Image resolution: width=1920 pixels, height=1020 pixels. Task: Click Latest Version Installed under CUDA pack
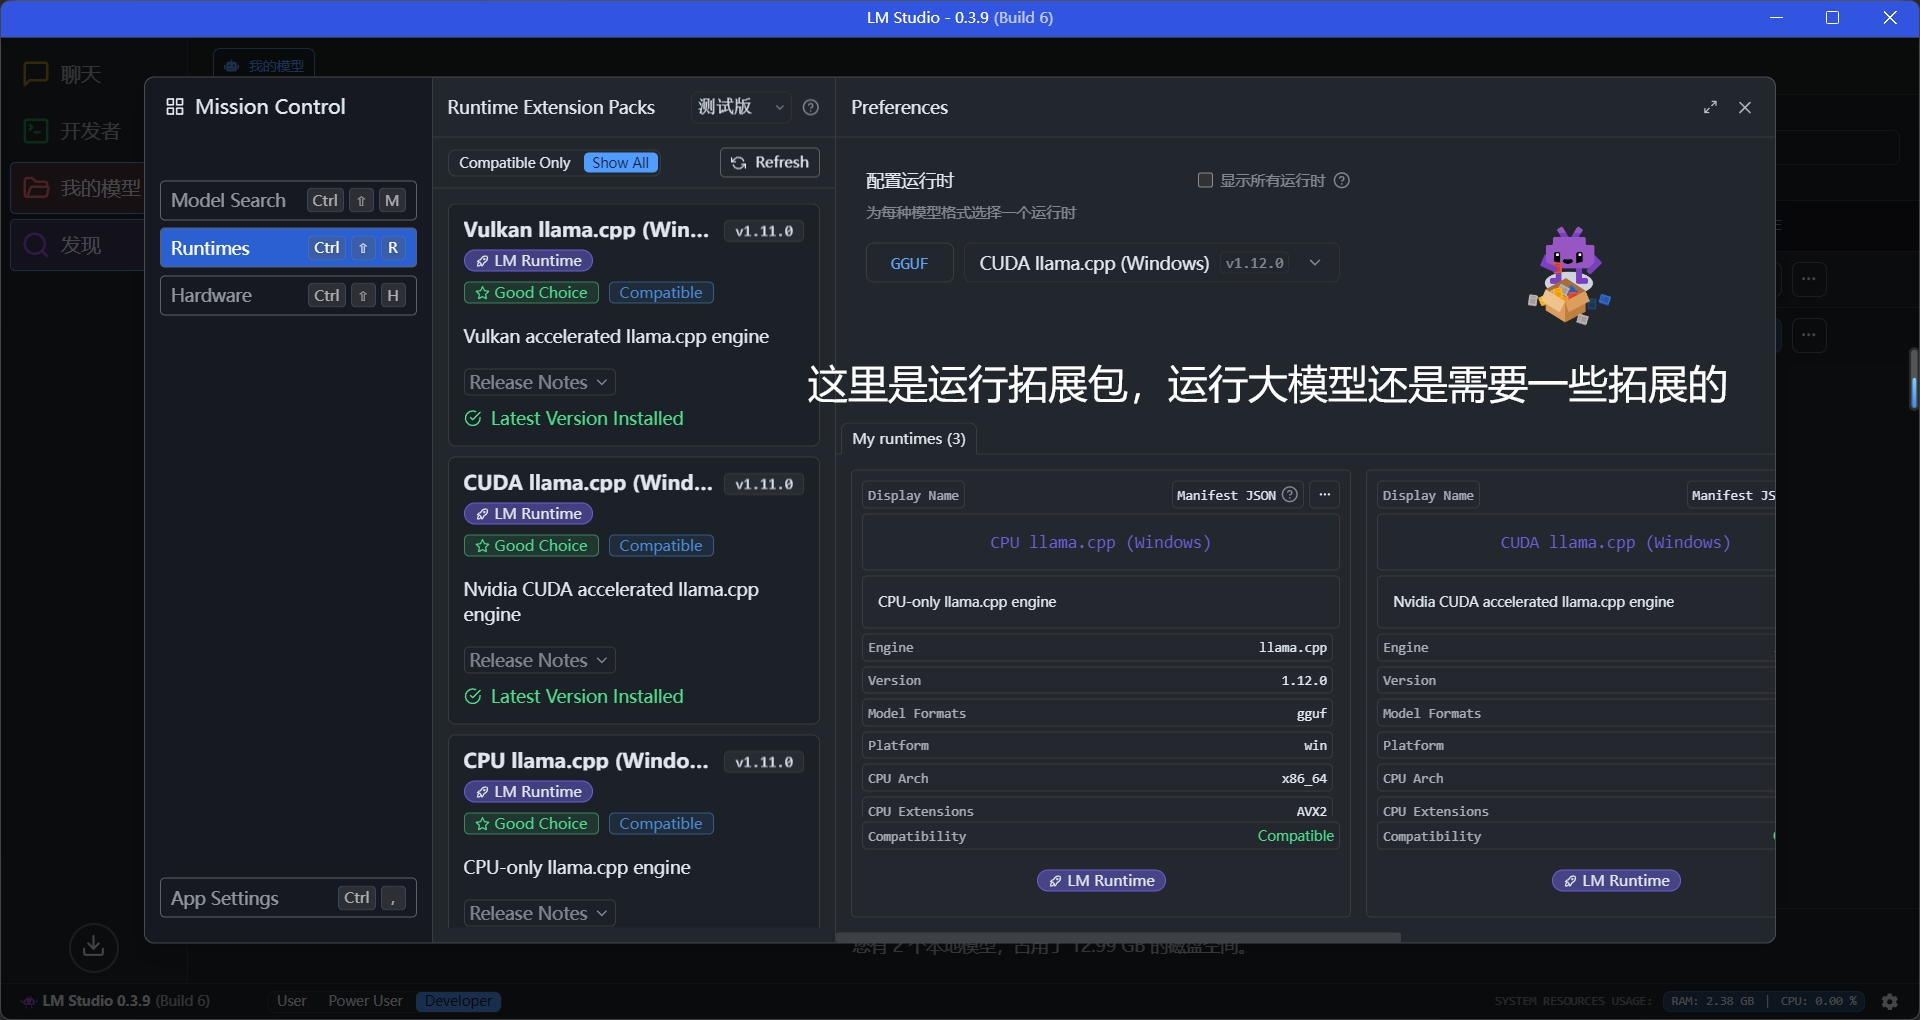tap(574, 697)
